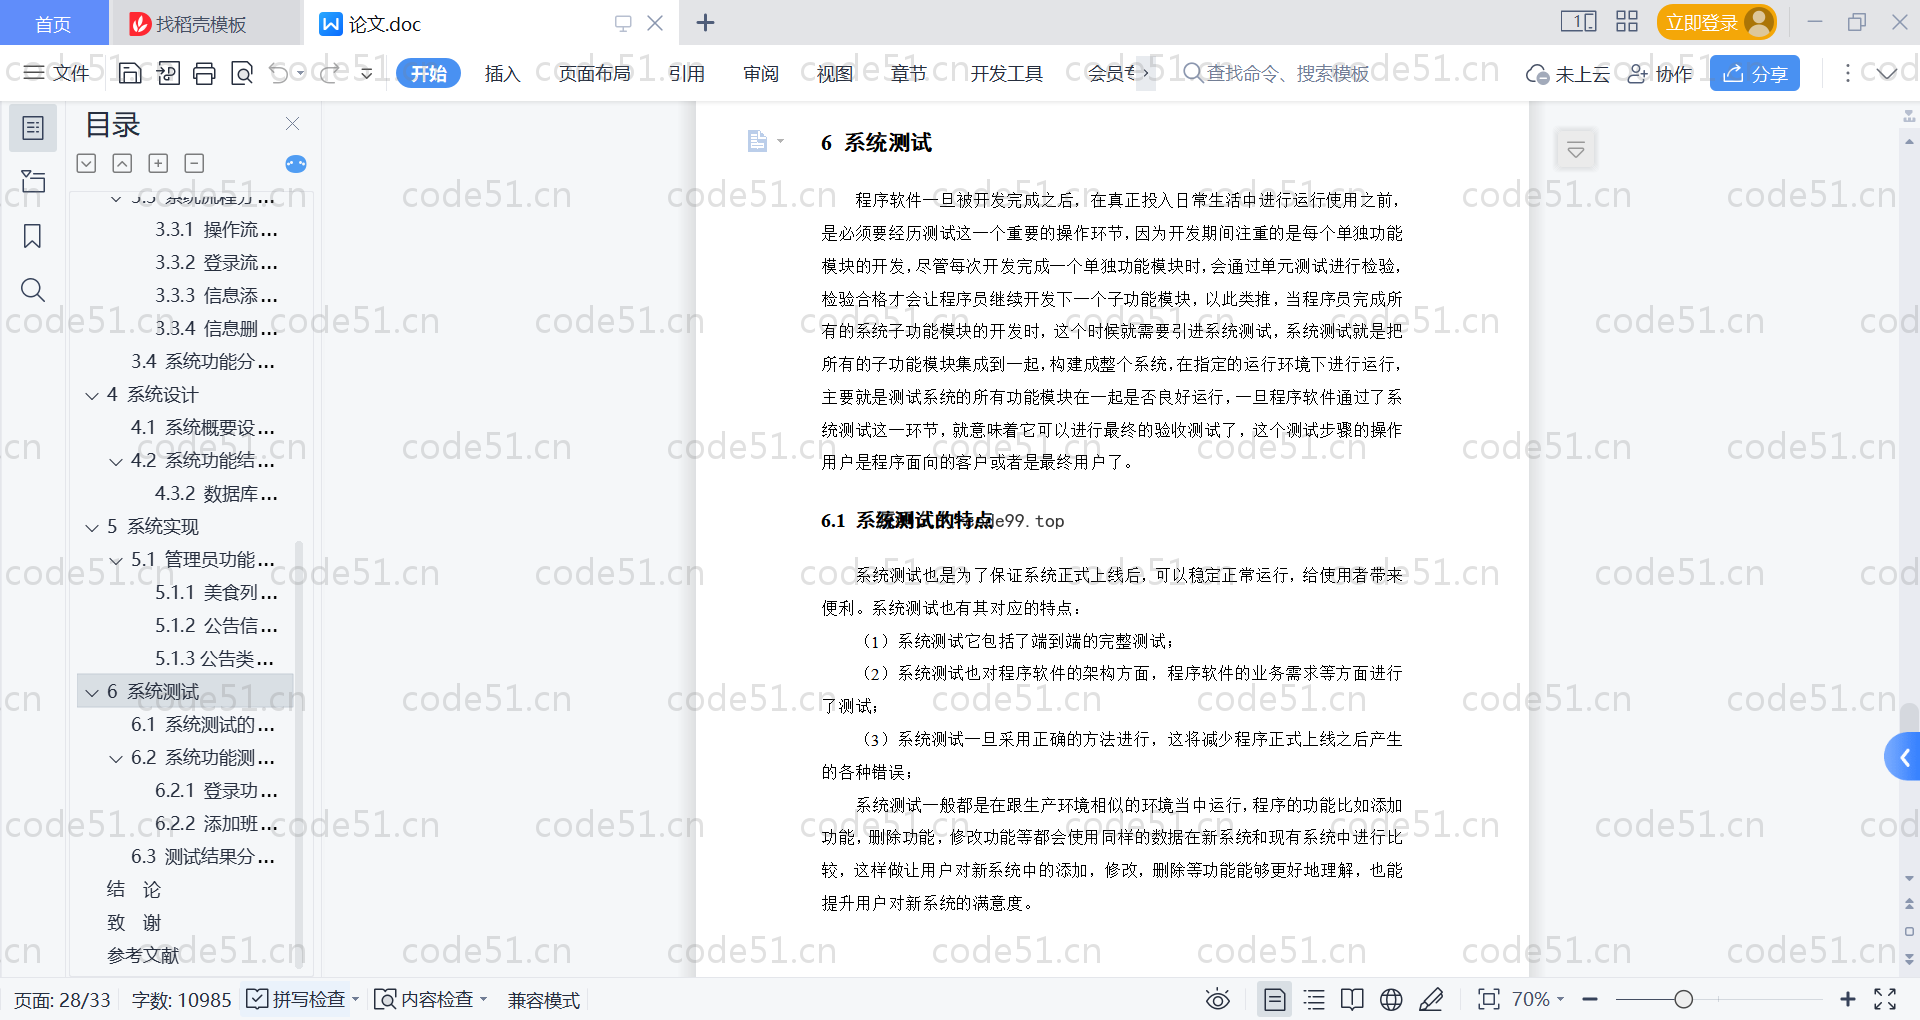Open the outline panel icon in the sidebar
Viewport: 1920px width, 1020px height.
(33, 128)
